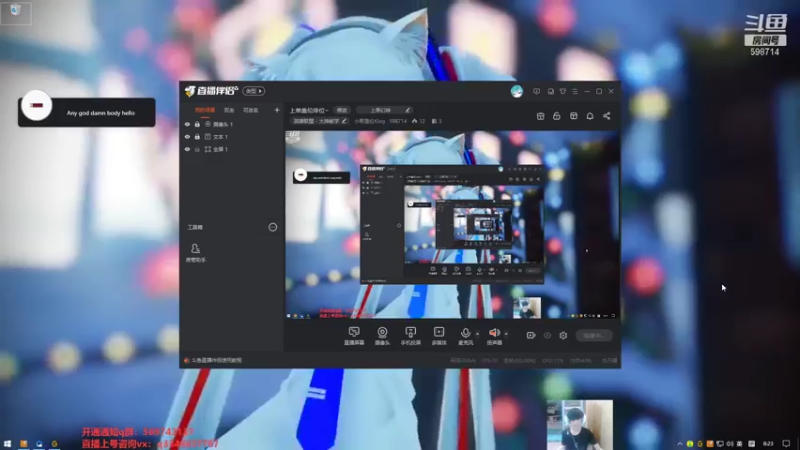Click the mode pill next to logo

[x=254, y=91]
